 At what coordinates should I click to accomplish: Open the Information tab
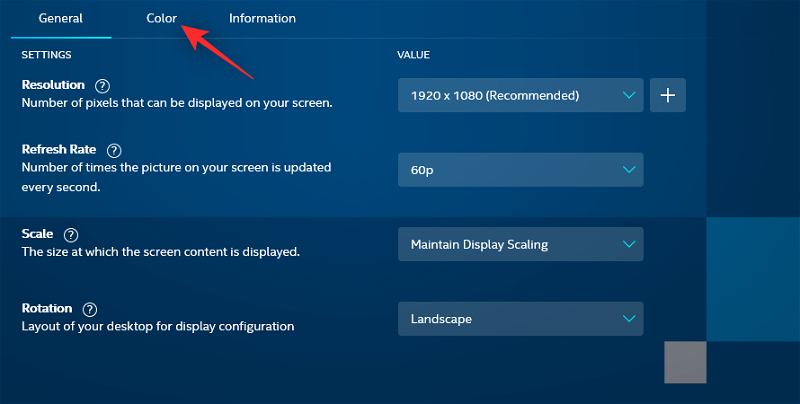pos(262,18)
